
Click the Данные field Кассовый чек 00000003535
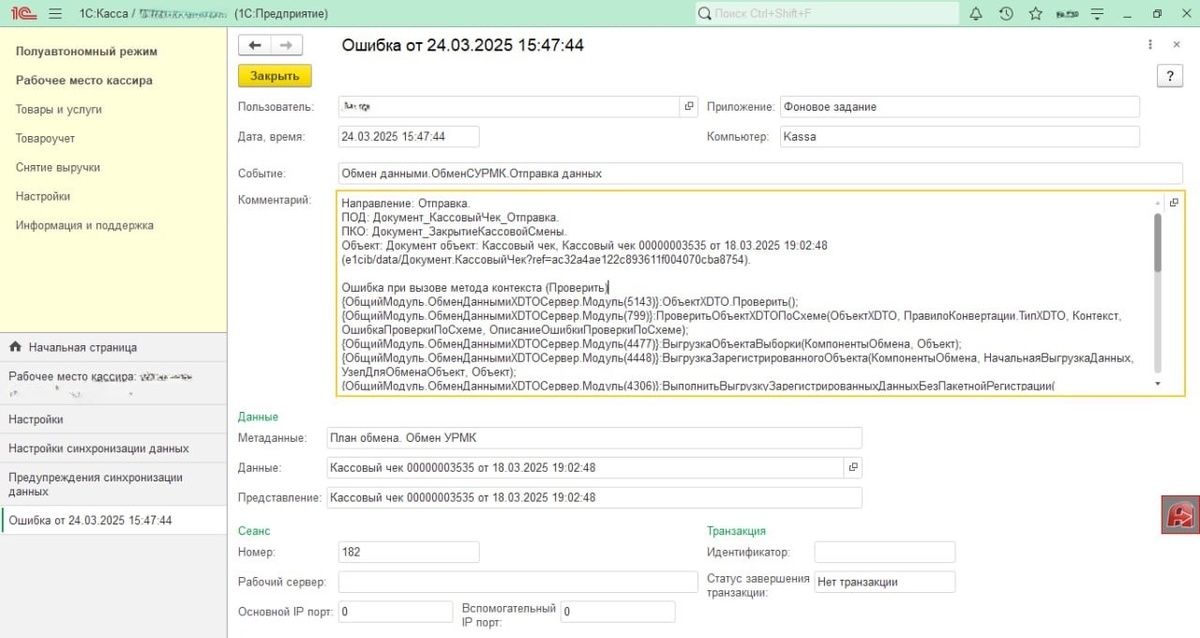586,467
